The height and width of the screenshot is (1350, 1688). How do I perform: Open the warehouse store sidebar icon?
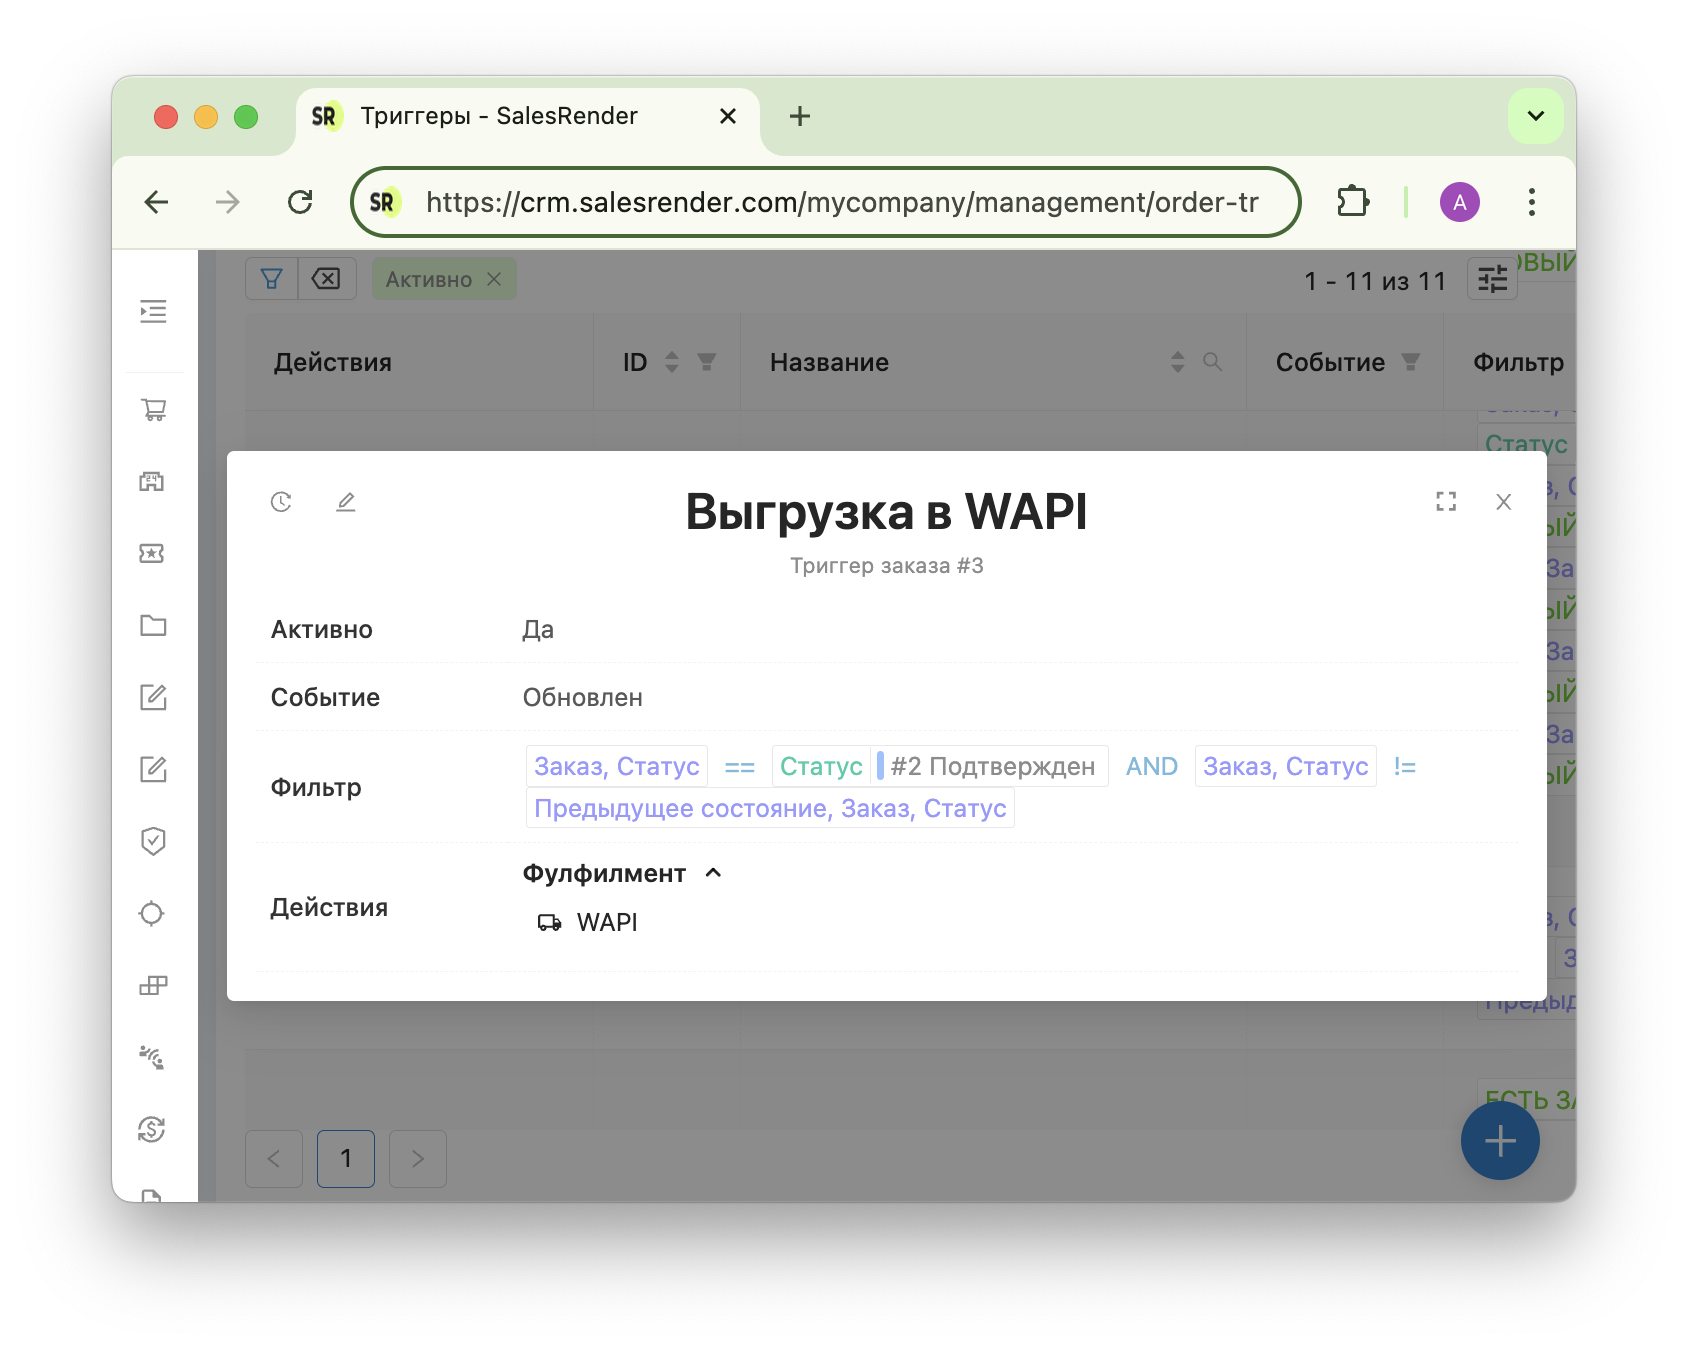153,481
